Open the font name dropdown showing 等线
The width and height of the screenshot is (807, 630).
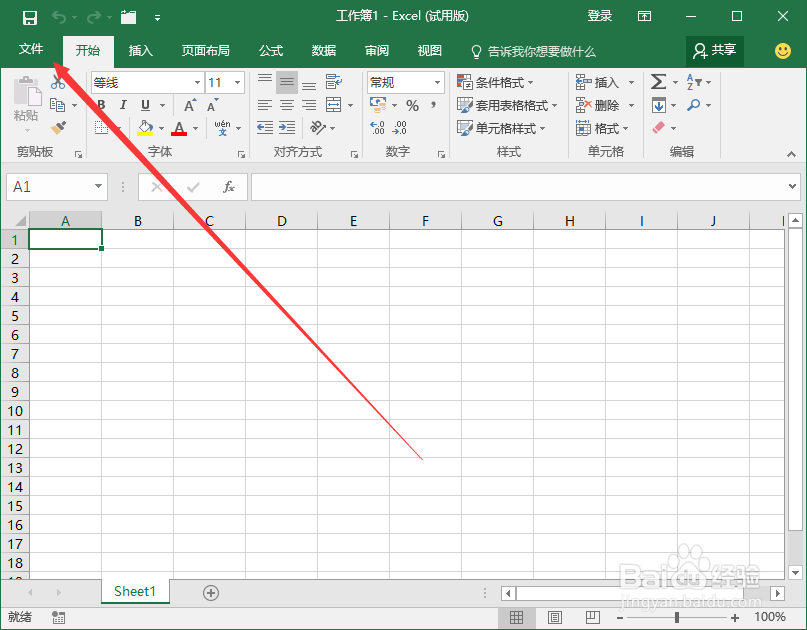point(195,81)
